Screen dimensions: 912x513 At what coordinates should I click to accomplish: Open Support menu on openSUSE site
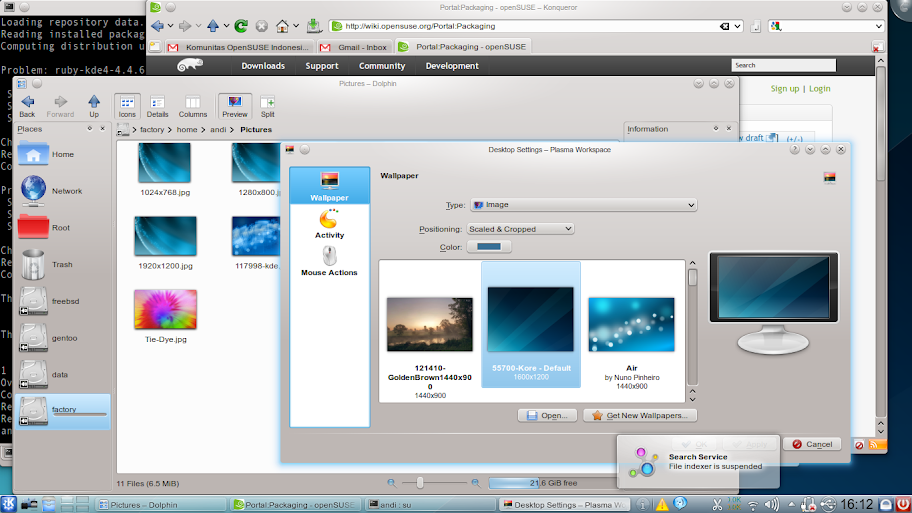(322, 66)
